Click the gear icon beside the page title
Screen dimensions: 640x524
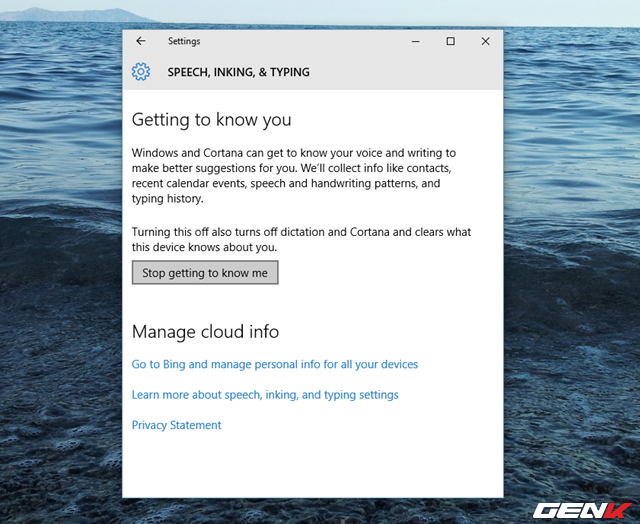click(141, 72)
